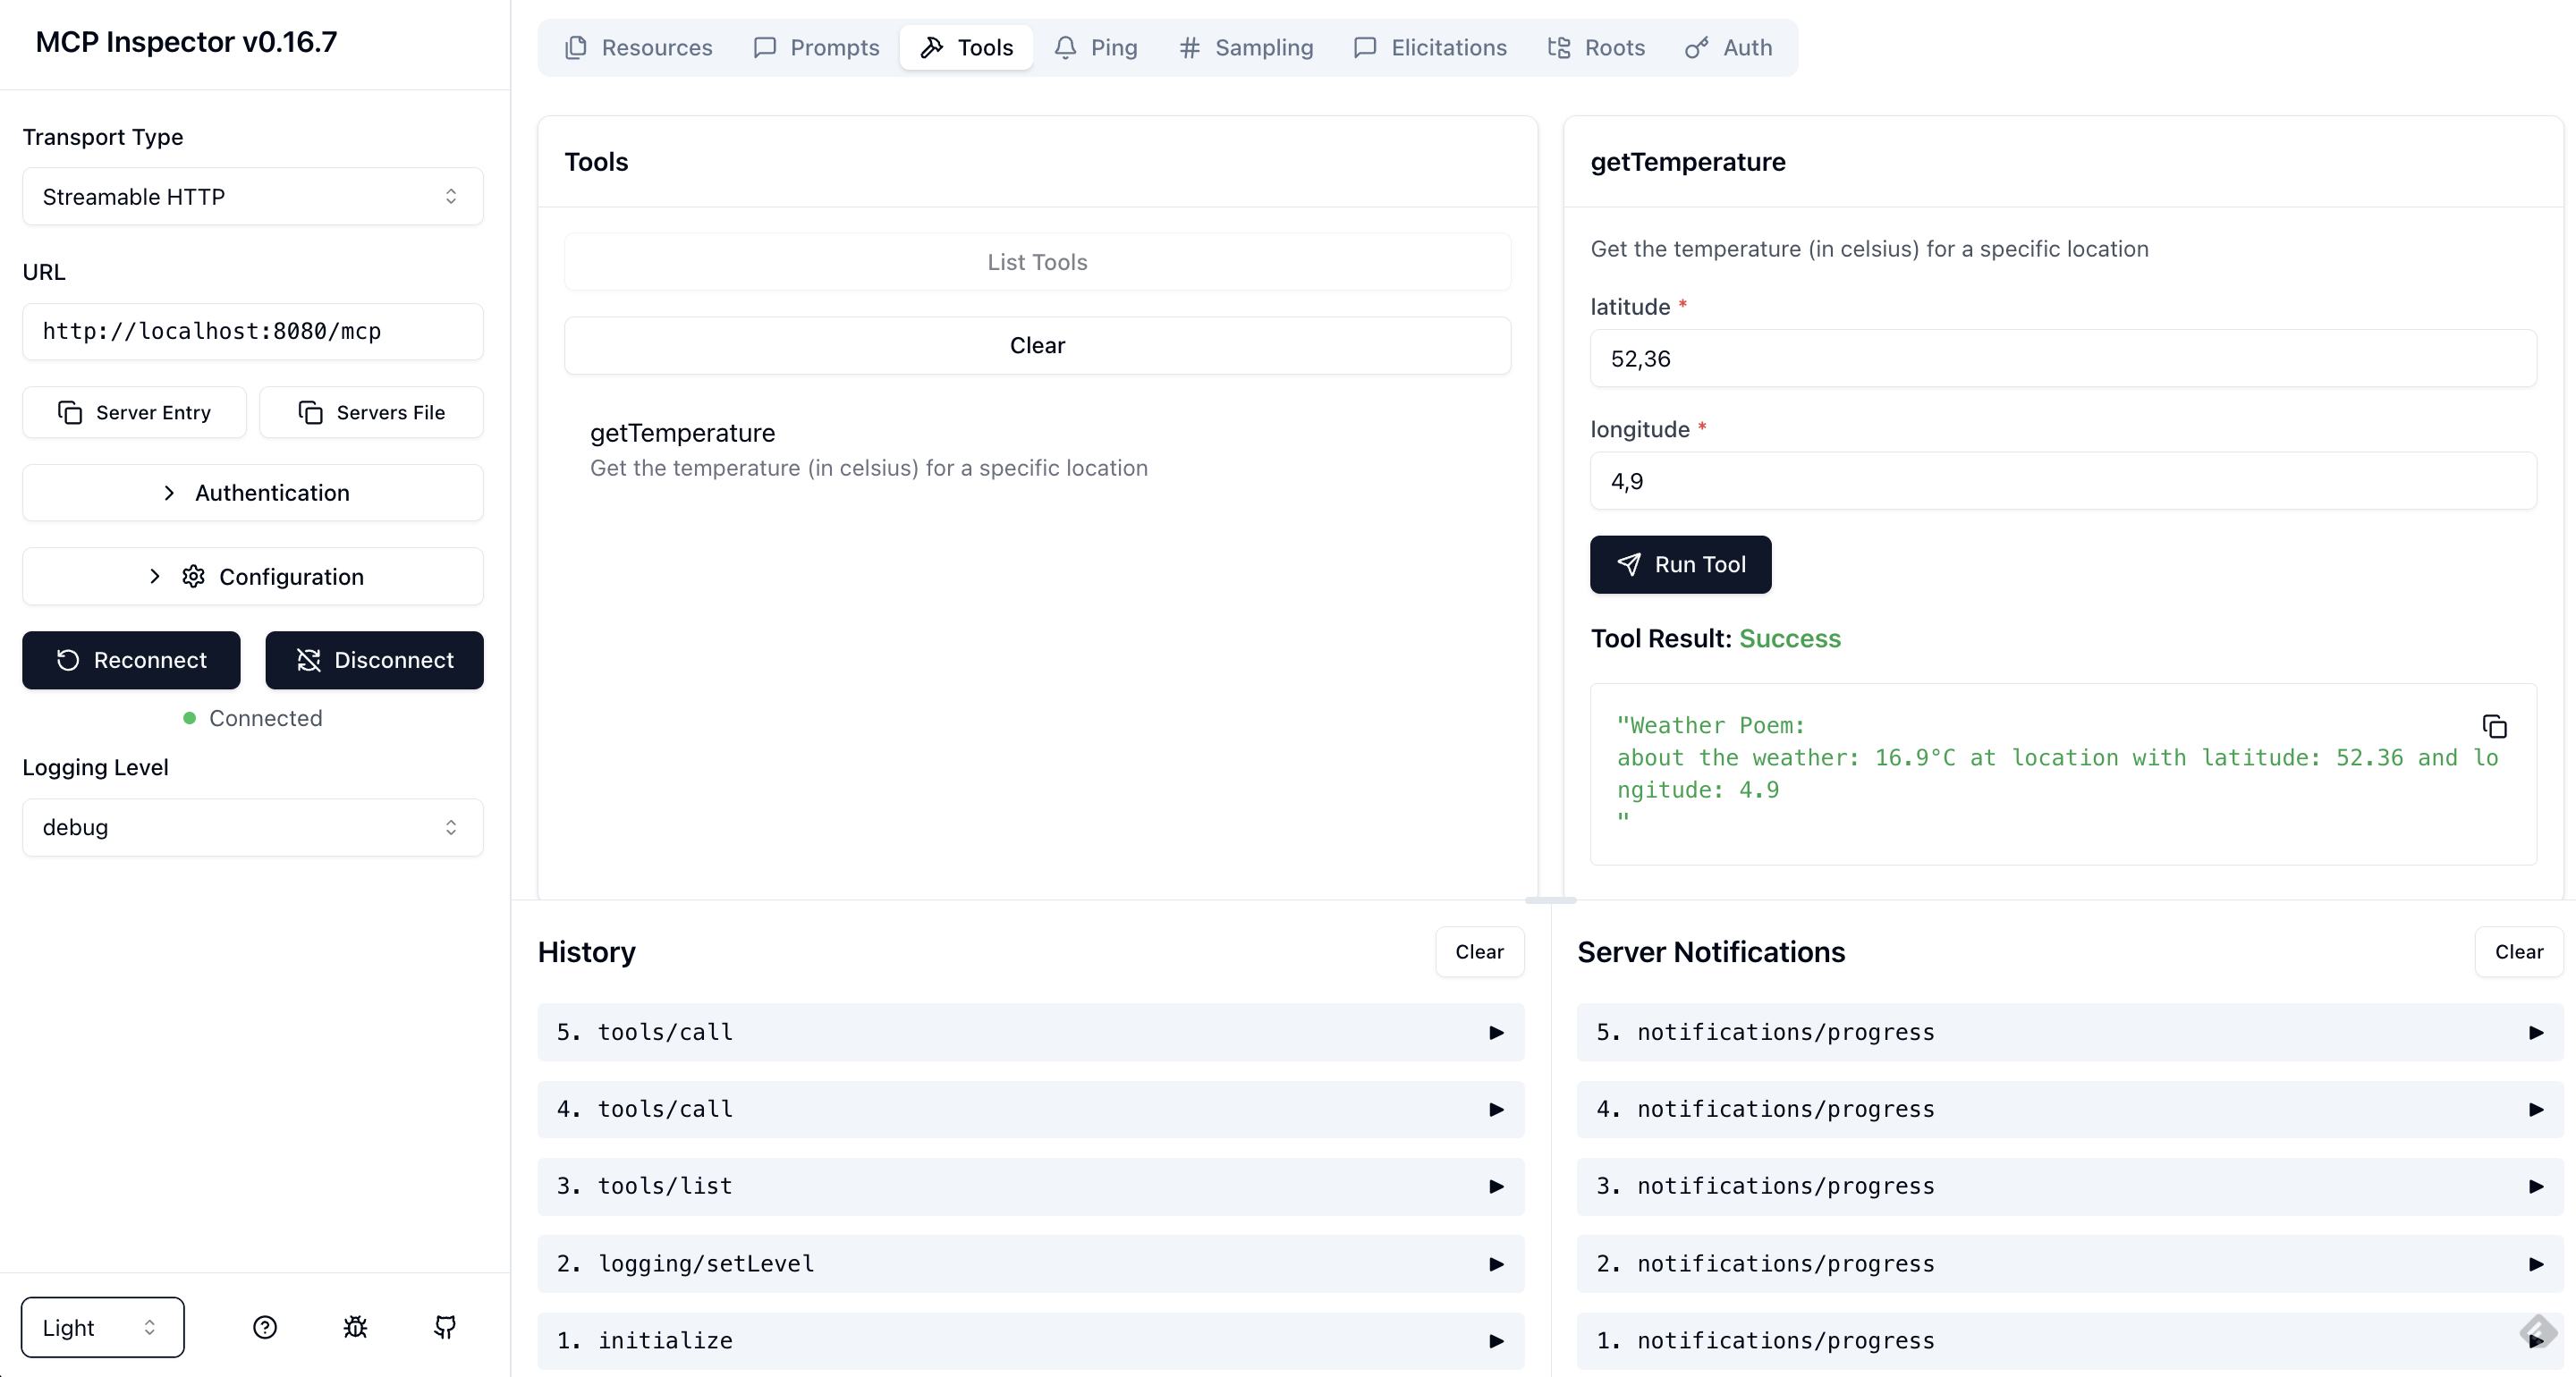Expand the Configuration section
Image resolution: width=2576 pixels, height=1377 pixels.
click(252, 576)
